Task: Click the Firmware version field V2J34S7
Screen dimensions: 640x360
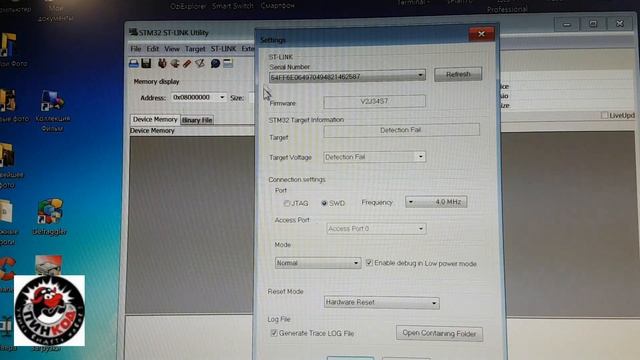Action: [x=374, y=101]
